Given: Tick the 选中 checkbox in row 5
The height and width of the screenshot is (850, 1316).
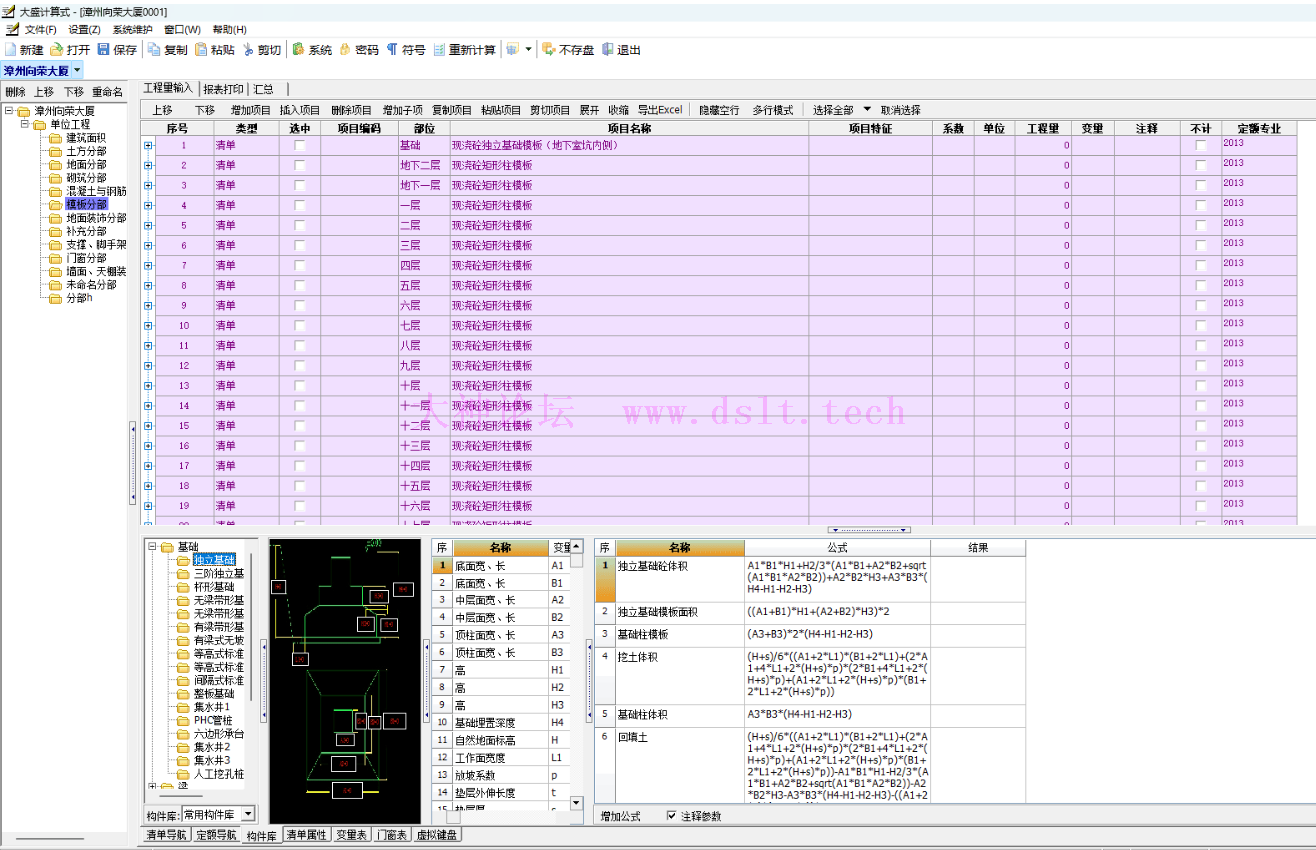Looking at the screenshot, I should [300, 225].
